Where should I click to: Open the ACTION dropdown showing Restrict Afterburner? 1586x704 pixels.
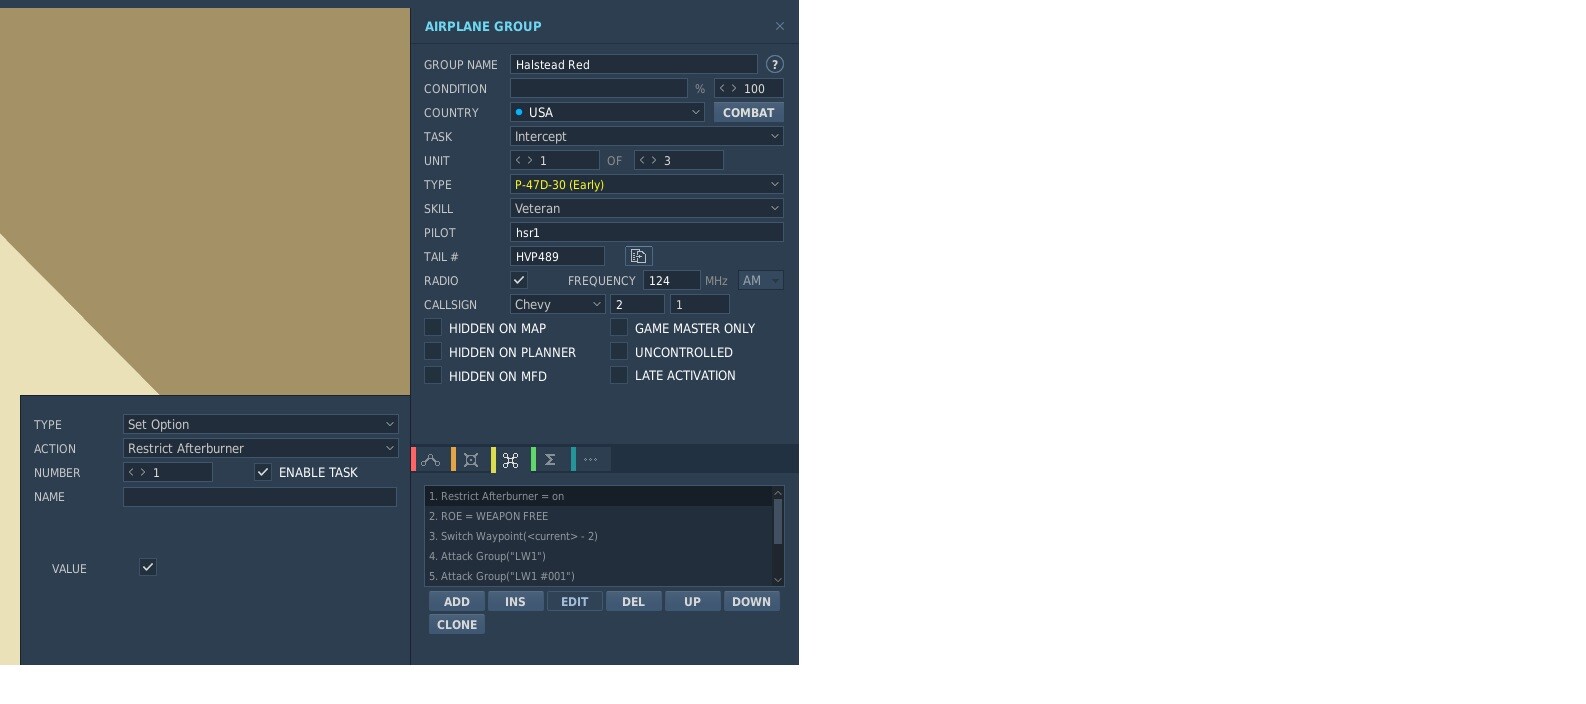pyautogui.click(x=260, y=448)
